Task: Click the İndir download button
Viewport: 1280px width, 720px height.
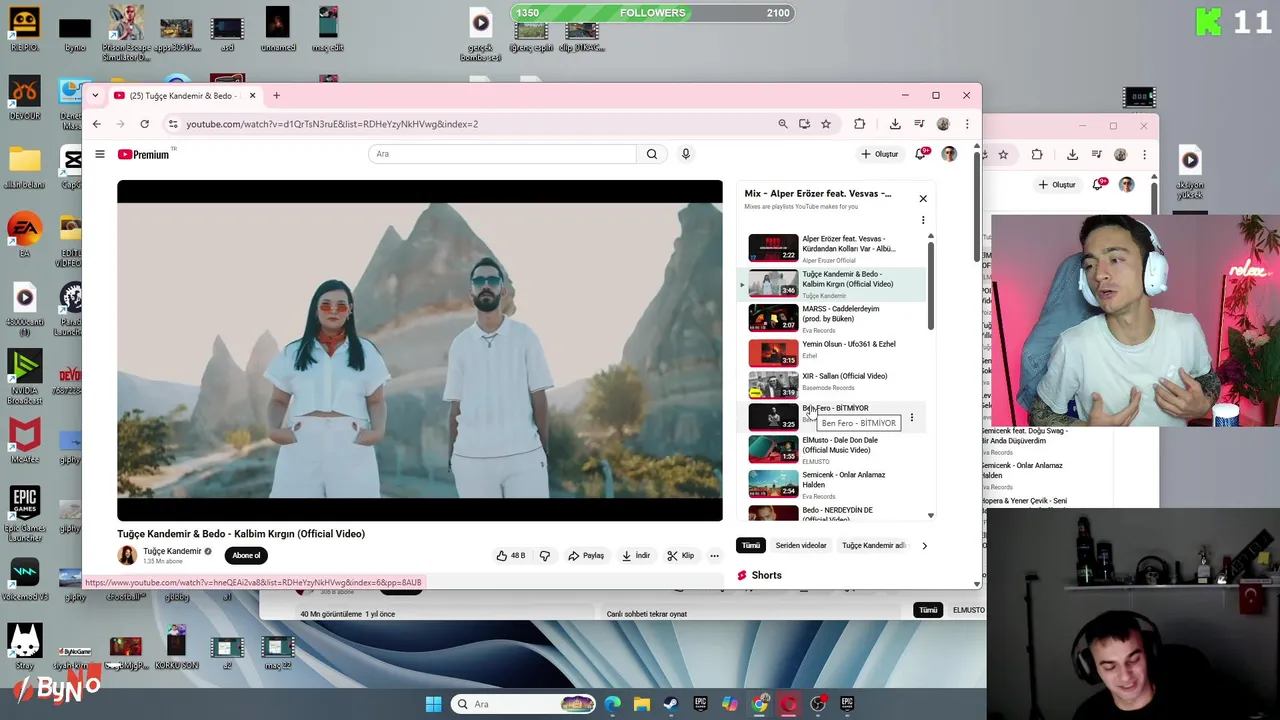Action: (636, 555)
